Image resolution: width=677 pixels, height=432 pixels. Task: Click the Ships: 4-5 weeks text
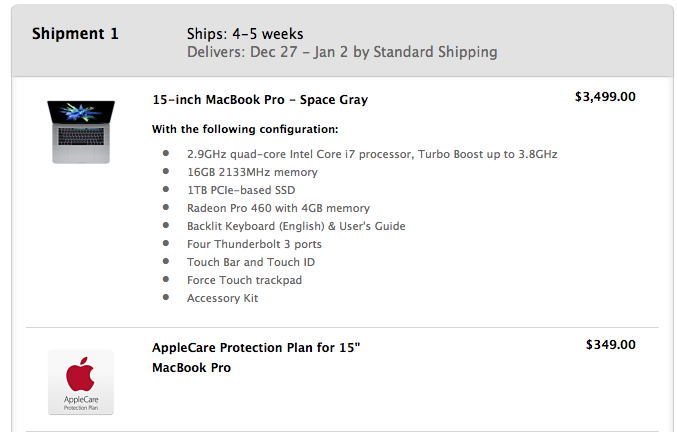pyautogui.click(x=245, y=34)
